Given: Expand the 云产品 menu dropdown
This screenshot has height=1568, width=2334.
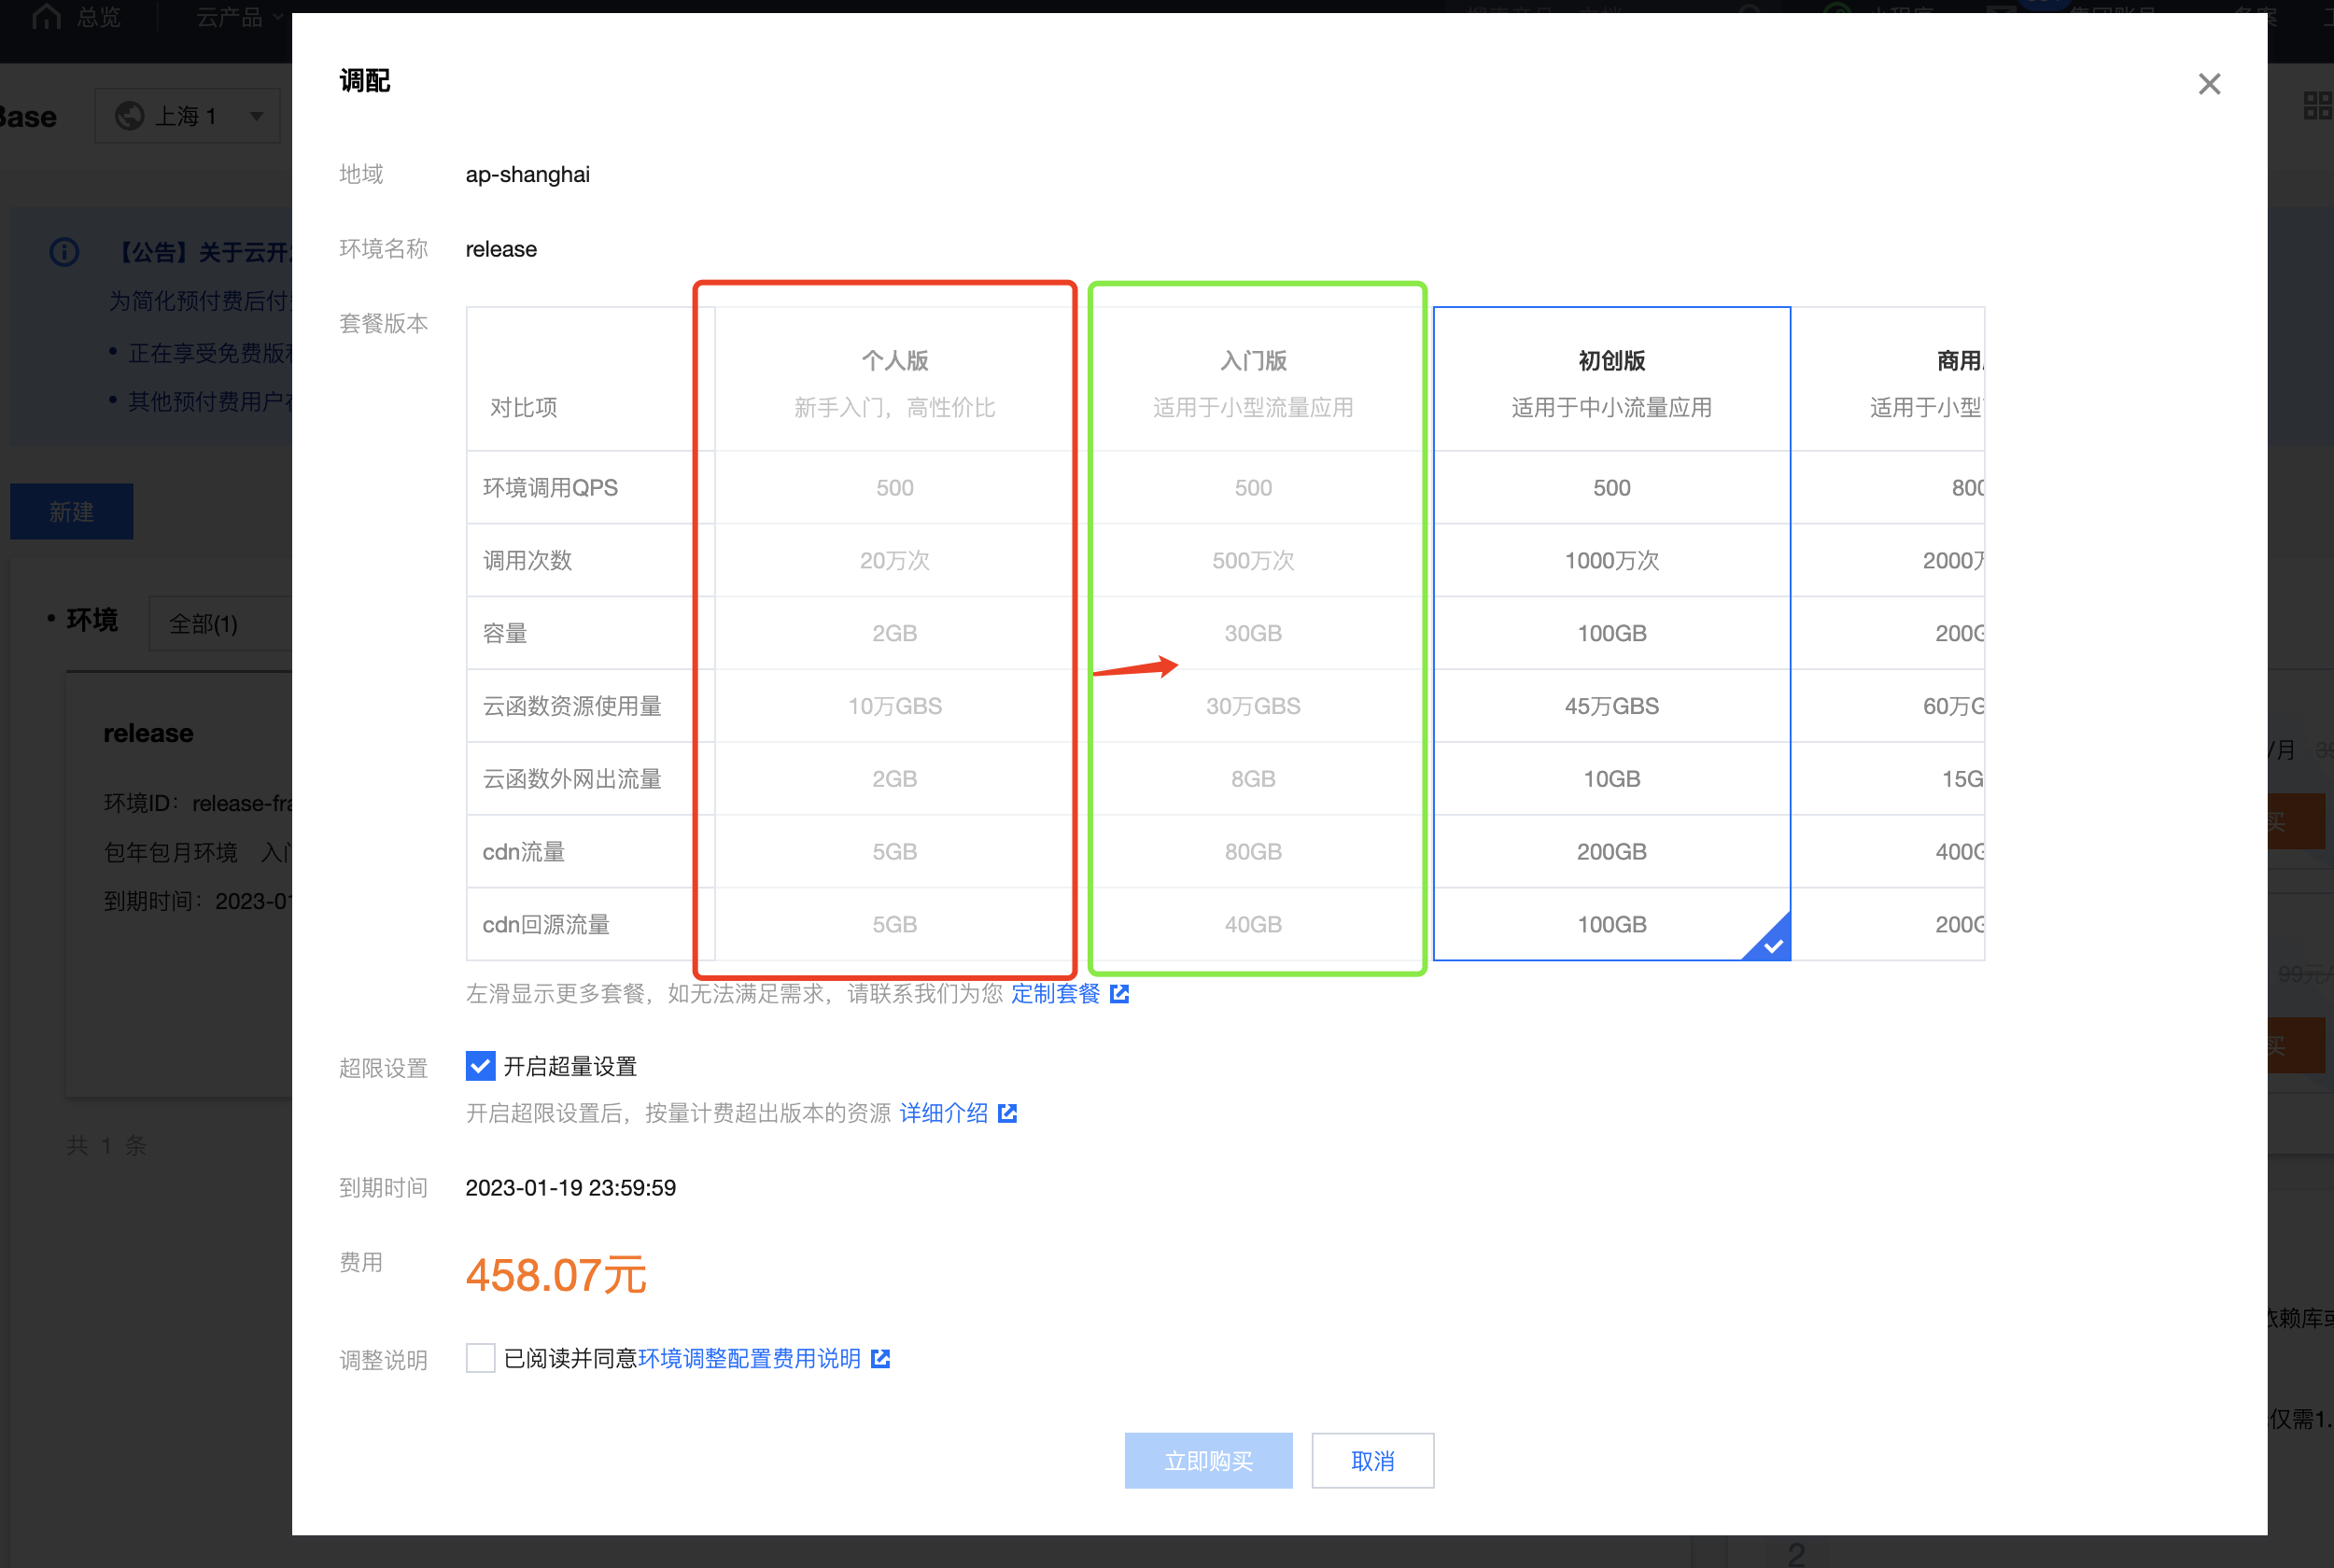Looking at the screenshot, I should pos(240,16).
